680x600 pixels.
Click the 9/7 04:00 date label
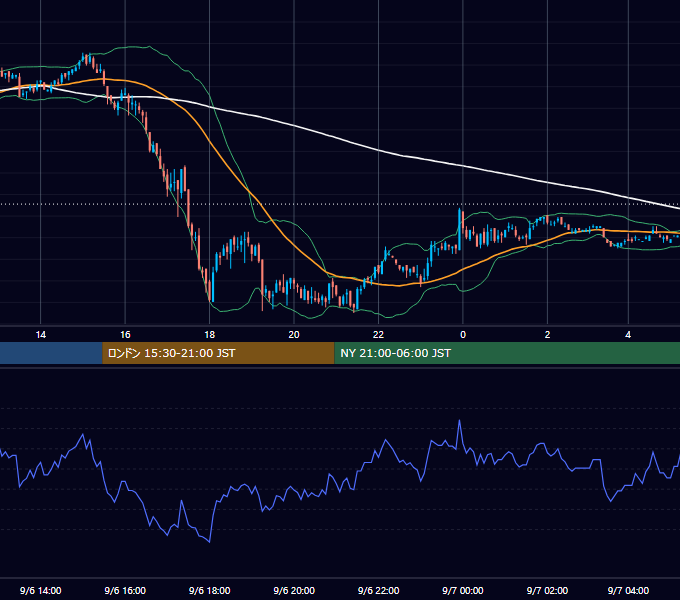tap(628, 590)
